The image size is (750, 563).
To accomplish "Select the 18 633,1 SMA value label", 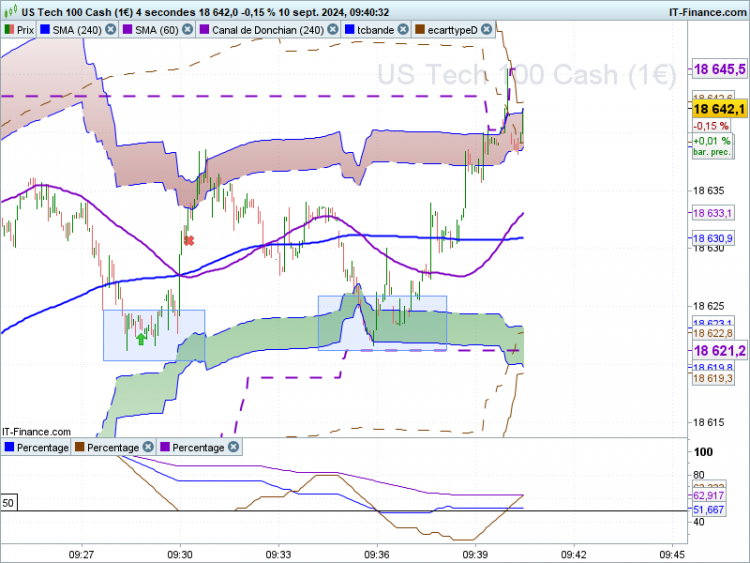I will (712, 213).
